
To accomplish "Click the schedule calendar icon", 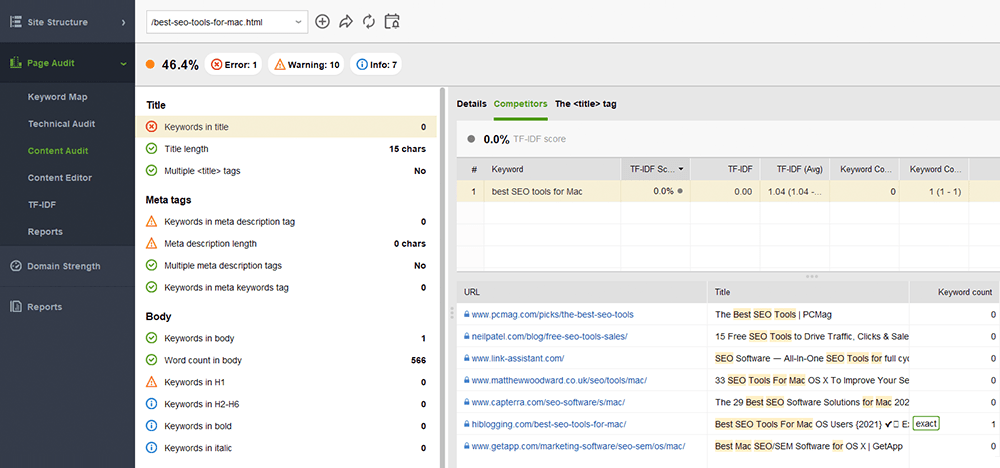I will click(392, 22).
